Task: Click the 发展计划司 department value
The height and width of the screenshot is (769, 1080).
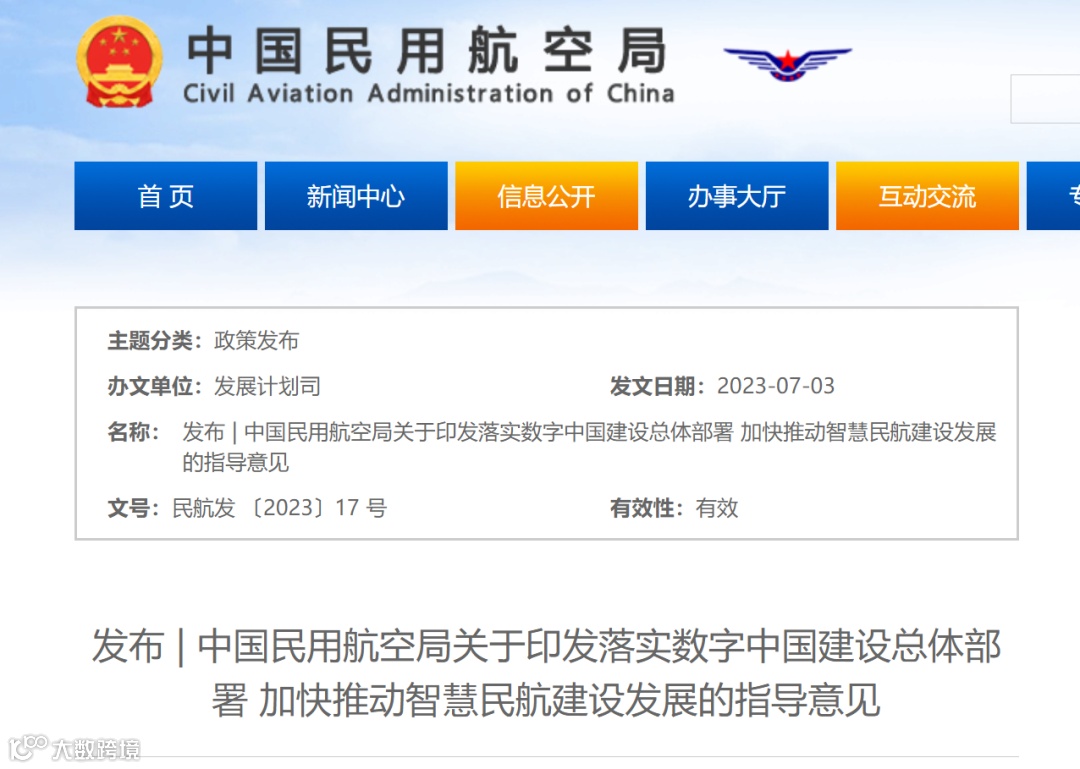Action: [267, 386]
